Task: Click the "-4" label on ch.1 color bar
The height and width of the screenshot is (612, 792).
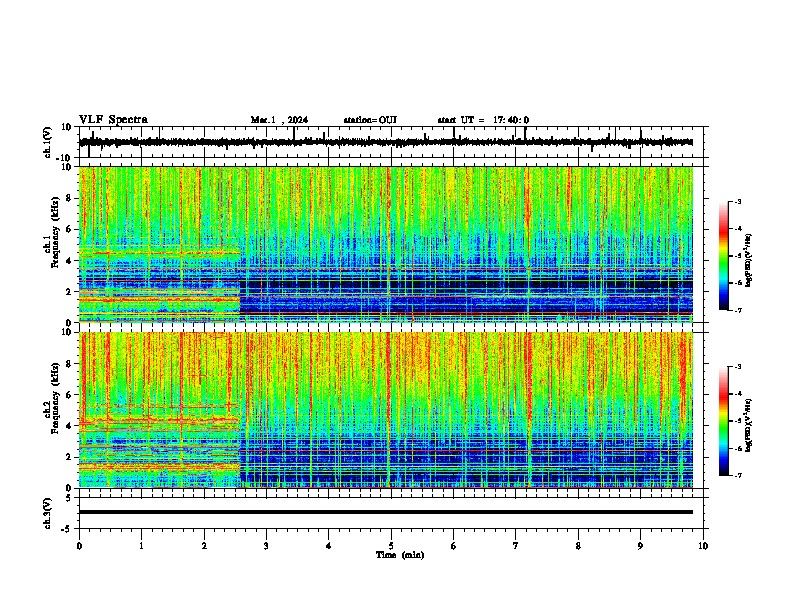Action: 737,229
